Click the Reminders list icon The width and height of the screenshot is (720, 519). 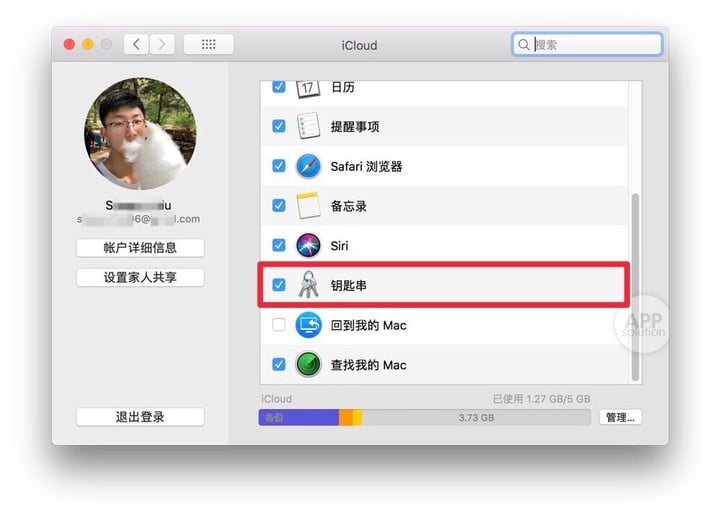308,126
